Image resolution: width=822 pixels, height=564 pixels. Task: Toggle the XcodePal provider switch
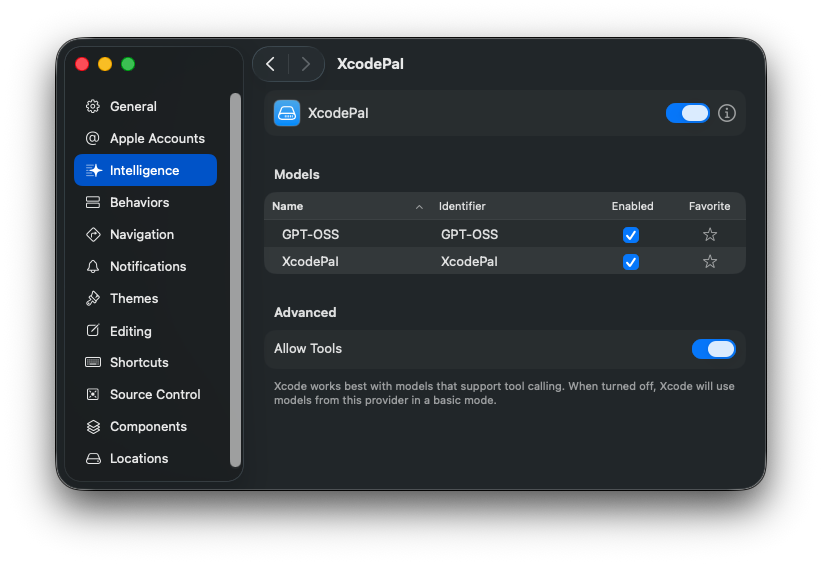[x=687, y=113]
